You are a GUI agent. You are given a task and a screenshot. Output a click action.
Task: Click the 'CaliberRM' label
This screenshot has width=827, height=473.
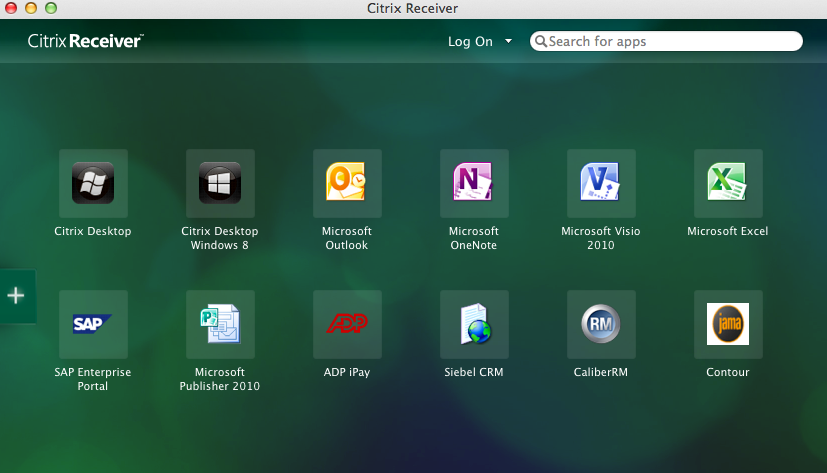pos(601,372)
